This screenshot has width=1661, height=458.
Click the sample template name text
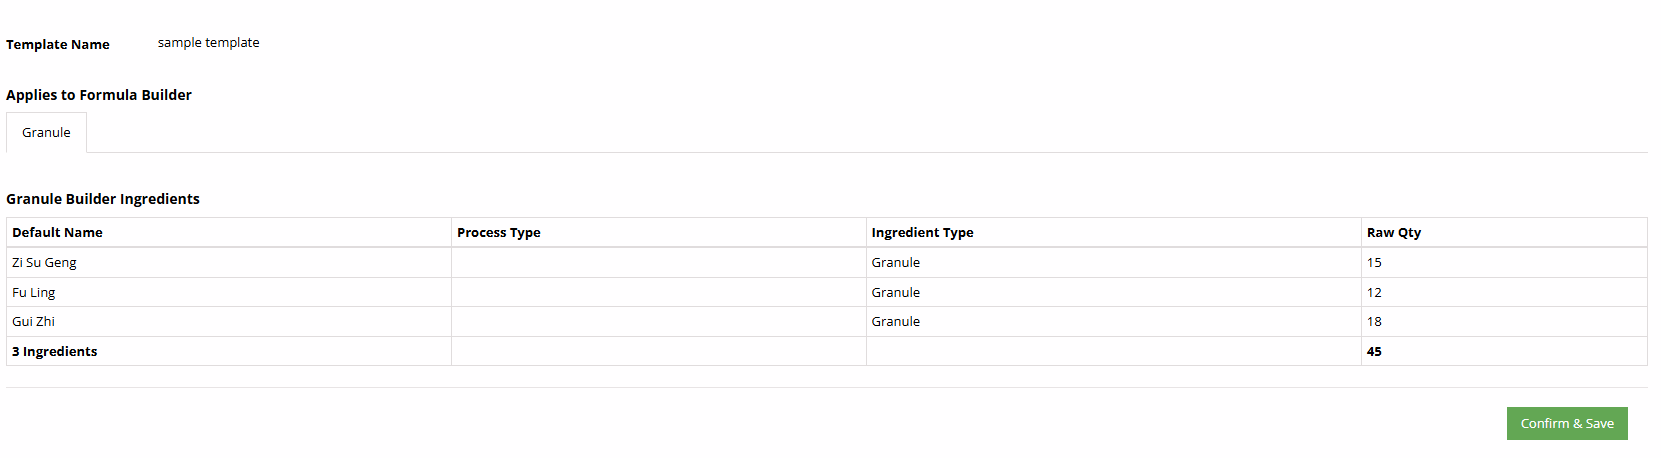pos(208,43)
